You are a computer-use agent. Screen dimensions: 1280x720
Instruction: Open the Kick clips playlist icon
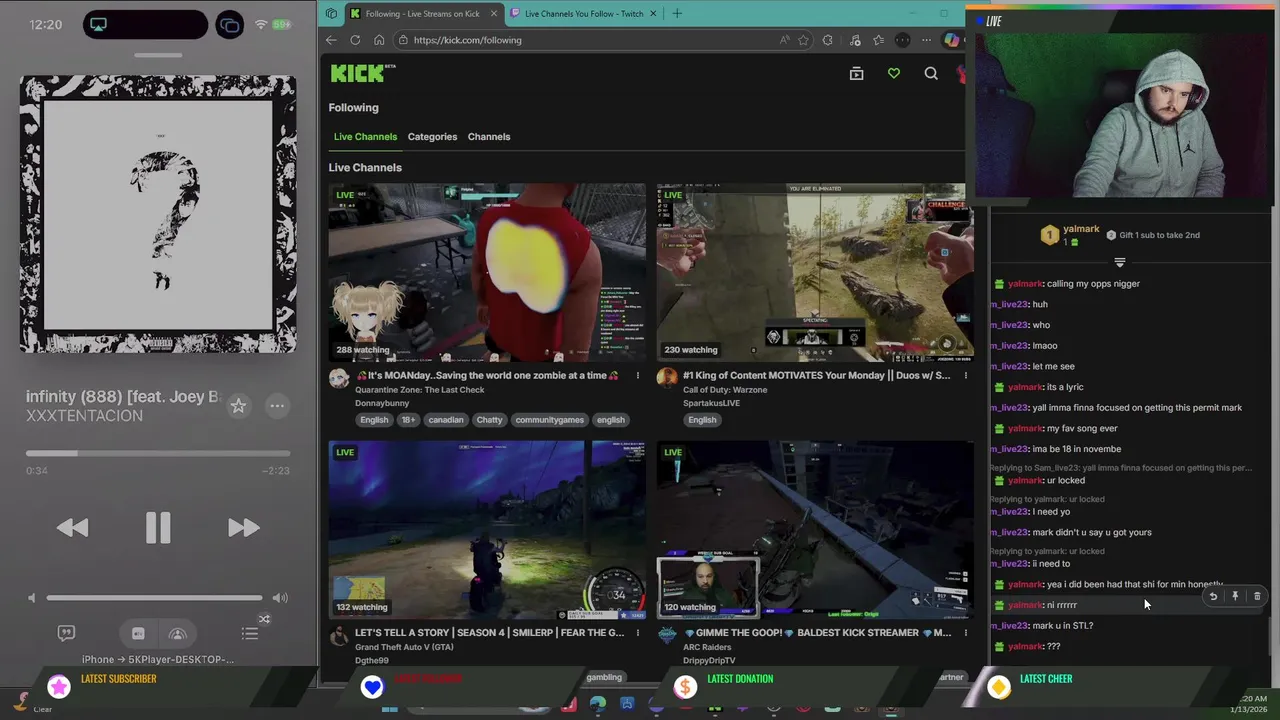click(x=856, y=73)
